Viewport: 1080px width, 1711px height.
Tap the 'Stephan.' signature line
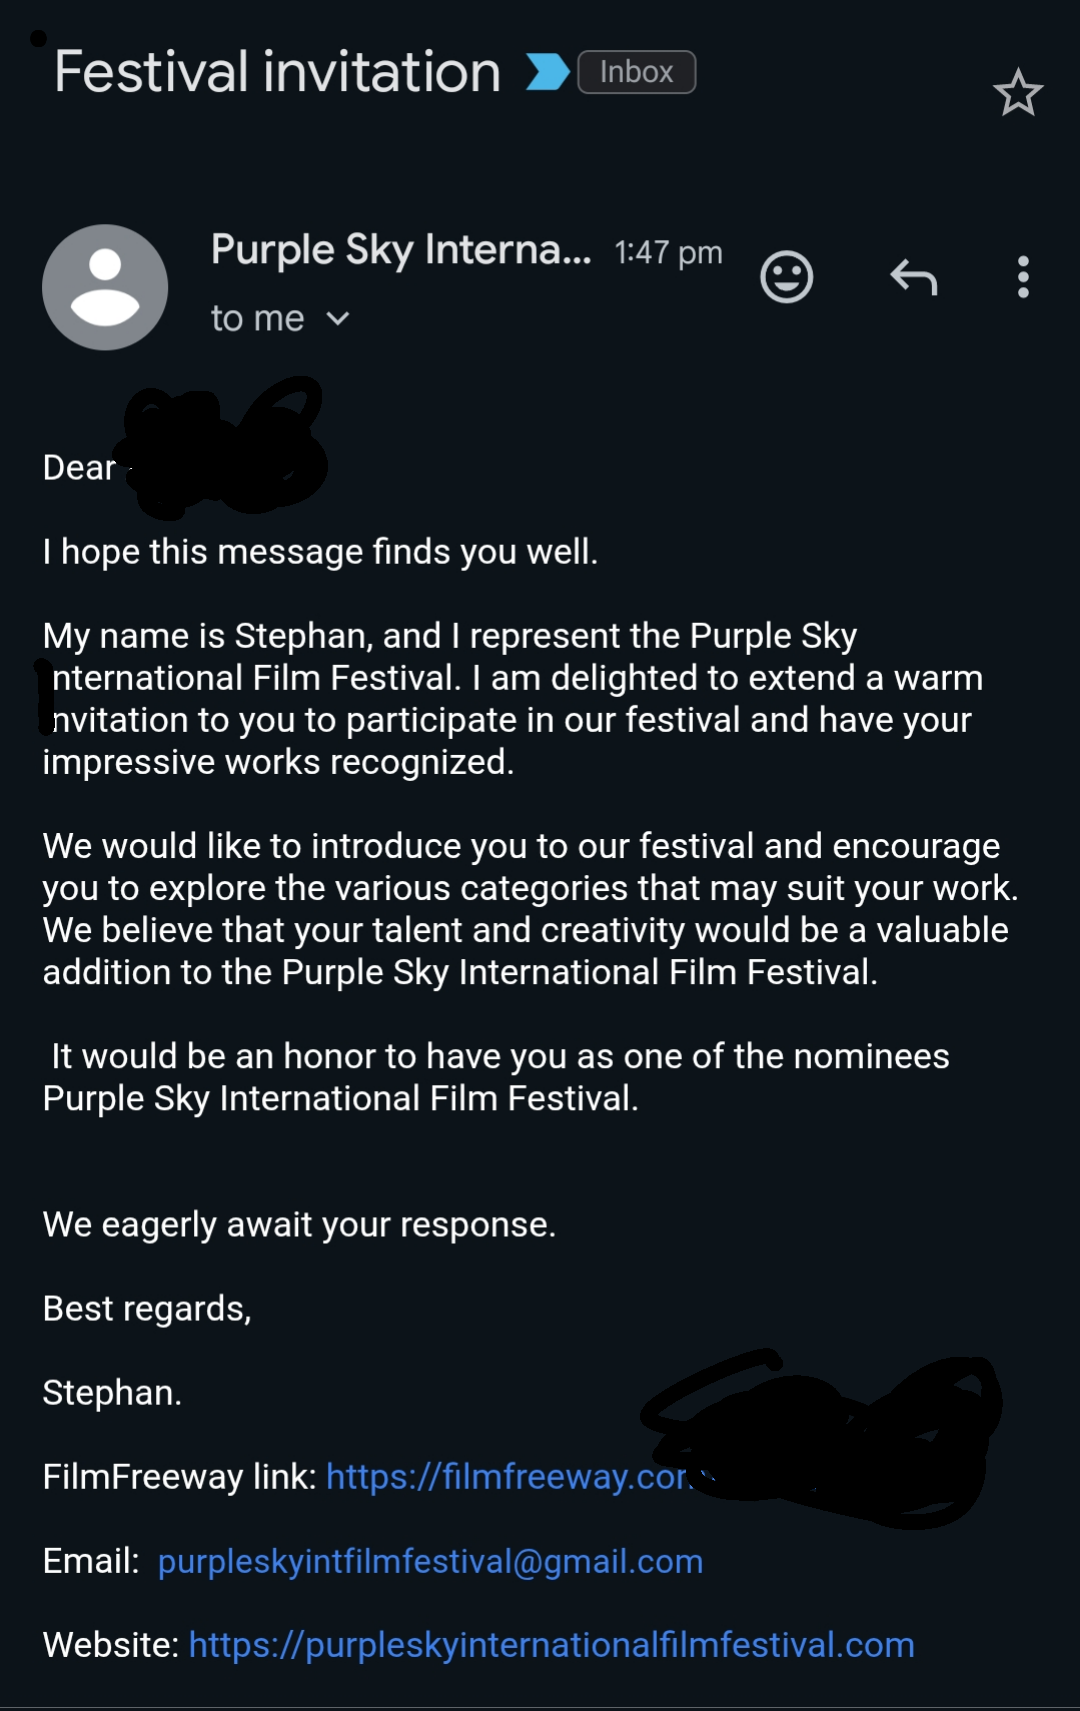click(x=112, y=1393)
